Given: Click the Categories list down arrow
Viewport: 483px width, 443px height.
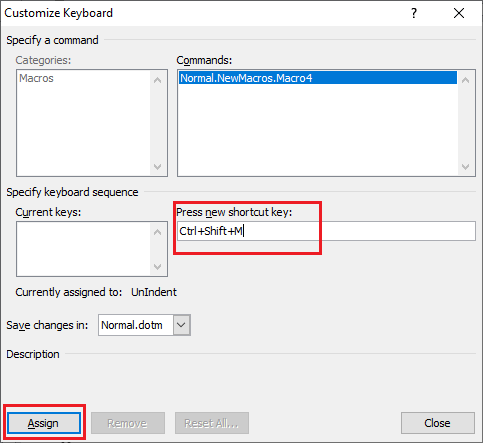Looking at the screenshot, I should (x=158, y=166).
